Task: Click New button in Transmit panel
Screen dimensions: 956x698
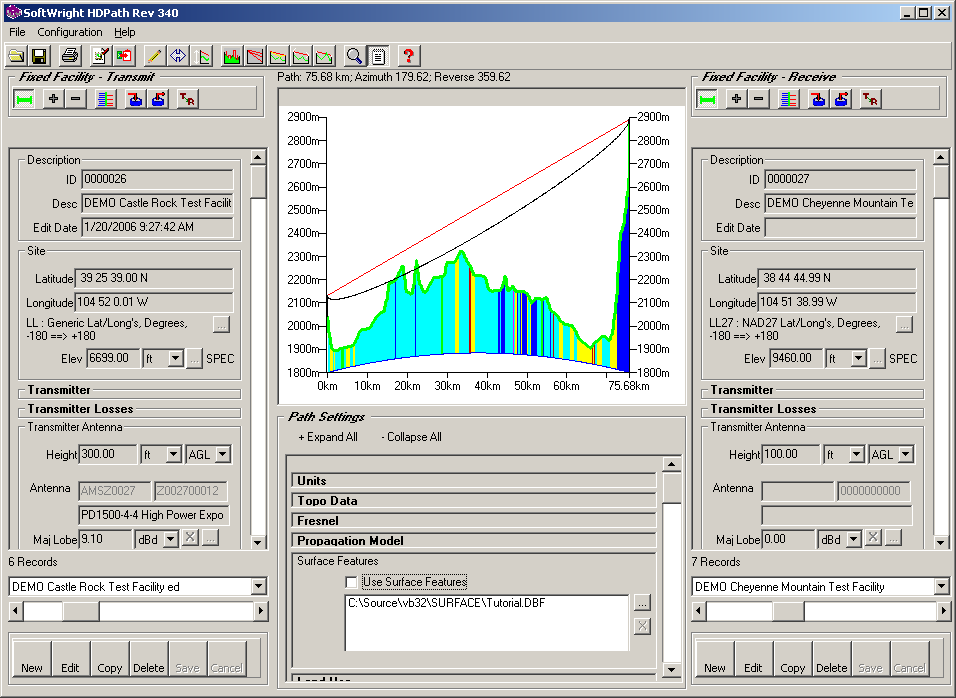Action: click(32, 661)
